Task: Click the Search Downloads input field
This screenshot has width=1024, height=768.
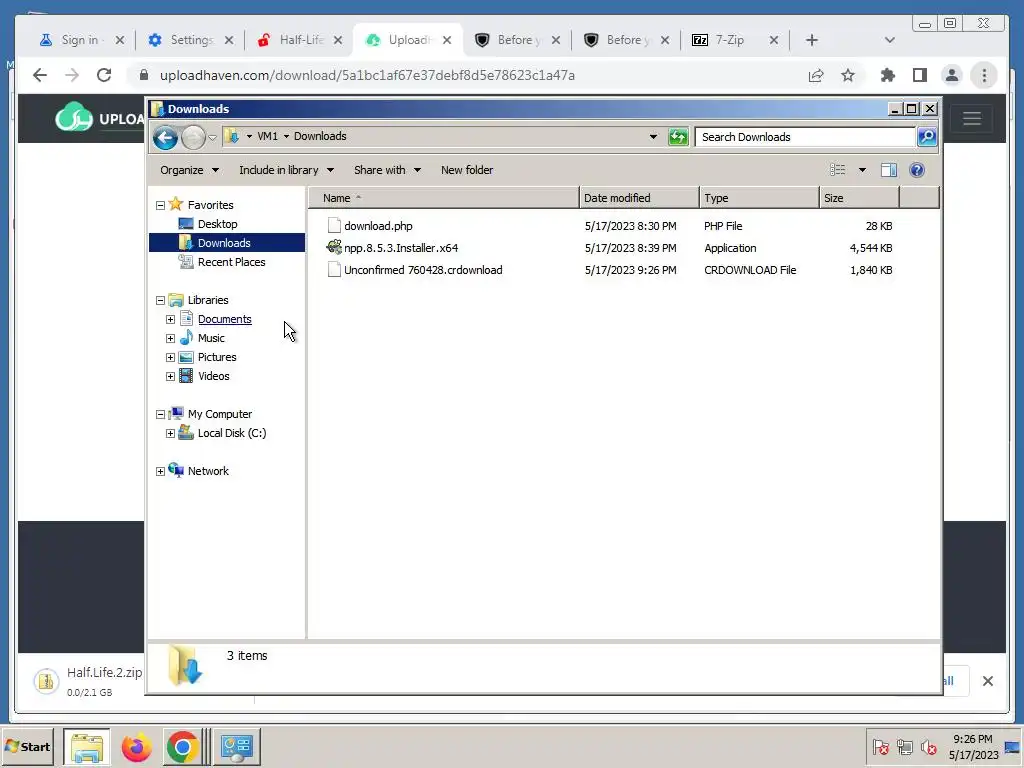Action: (x=805, y=136)
